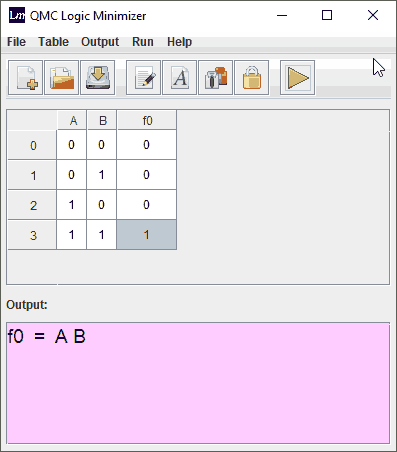Save using the disk drive icon
The image size is (397, 452).
point(98,78)
